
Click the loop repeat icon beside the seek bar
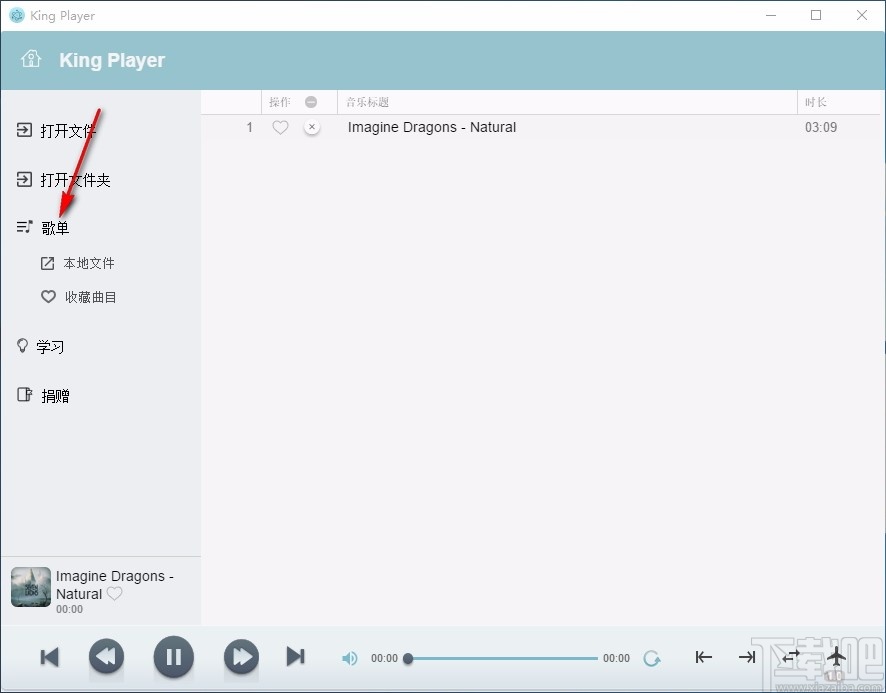click(653, 658)
